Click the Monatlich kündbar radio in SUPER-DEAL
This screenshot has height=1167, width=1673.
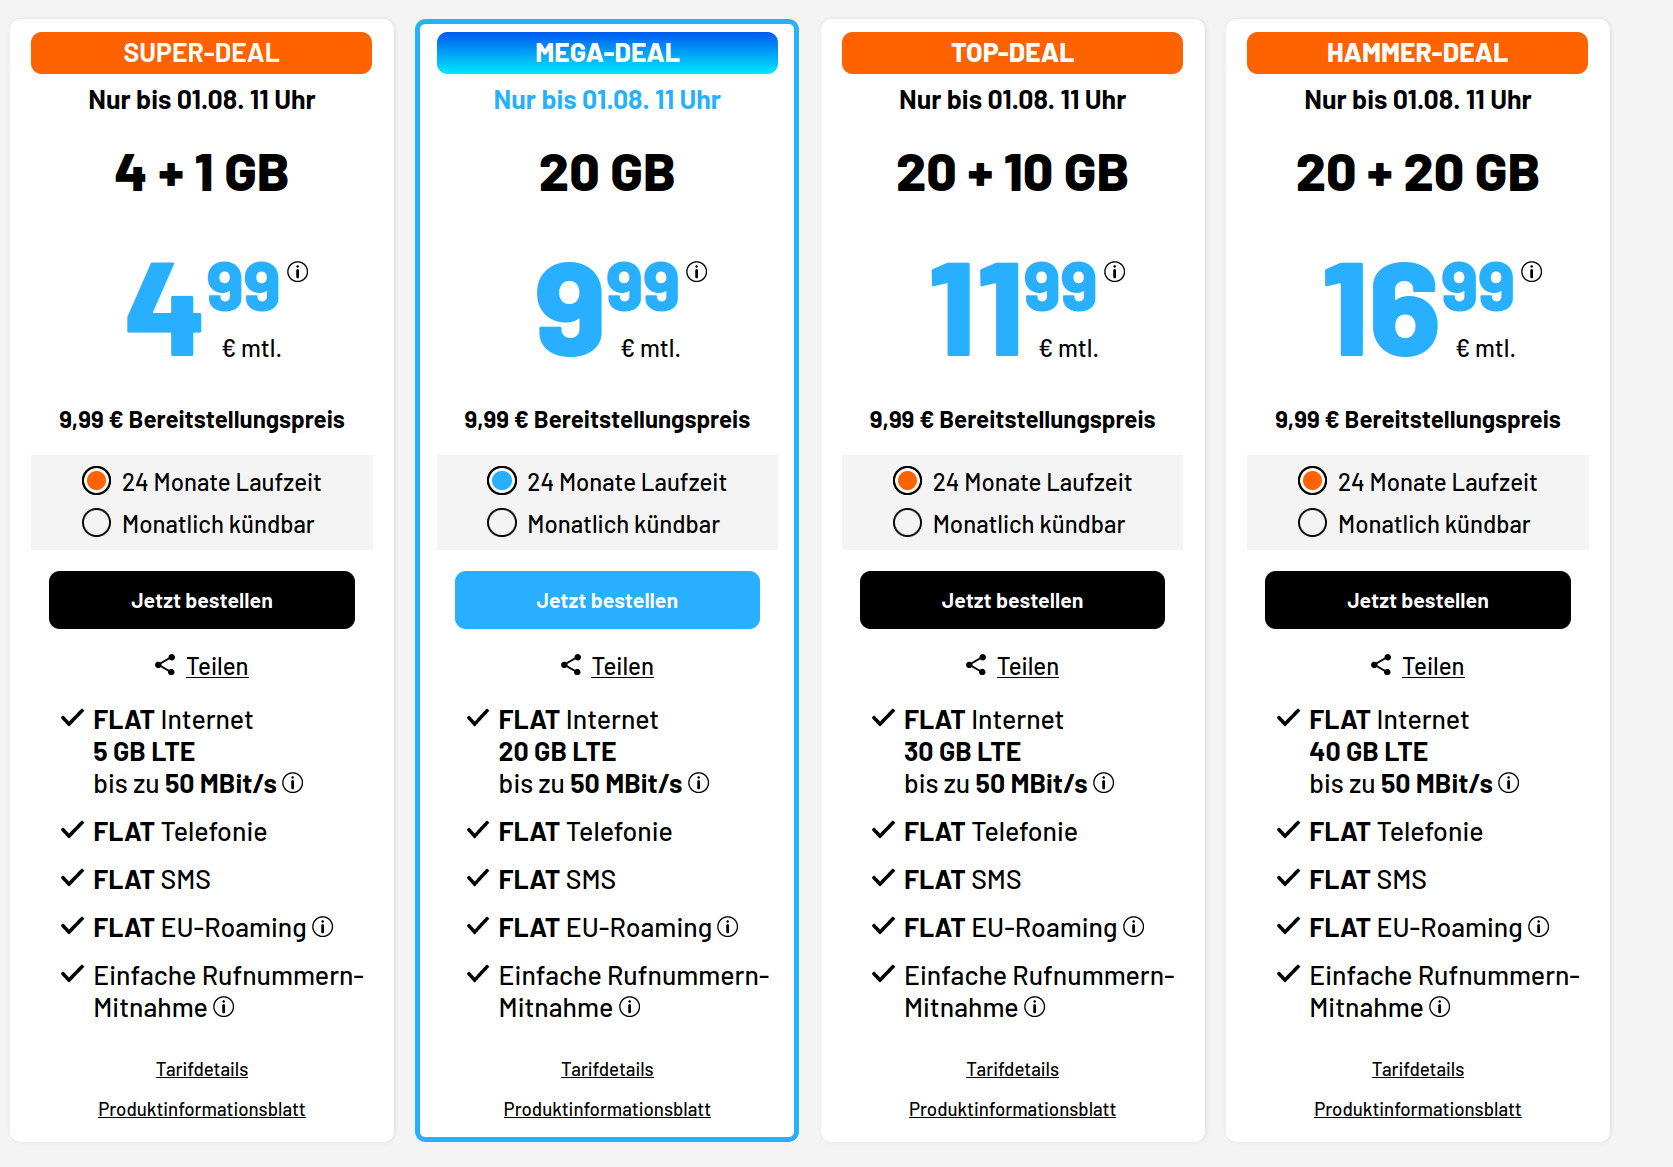pos(96,522)
